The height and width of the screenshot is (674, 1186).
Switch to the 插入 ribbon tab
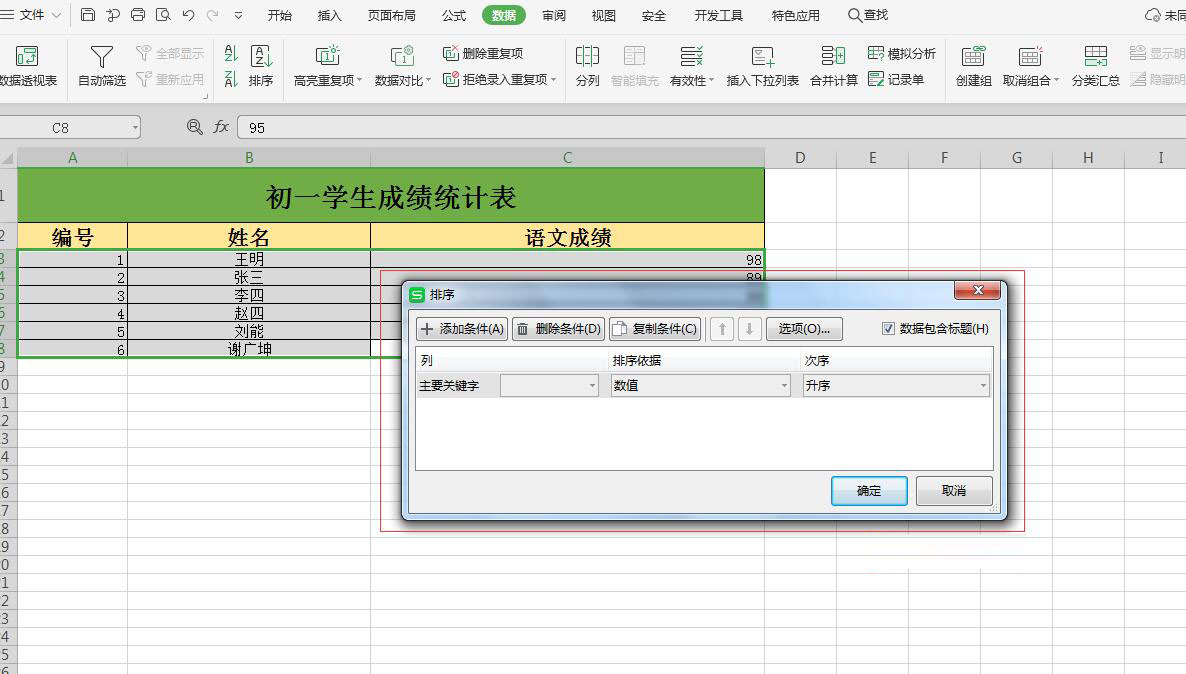pyautogui.click(x=329, y=15)
